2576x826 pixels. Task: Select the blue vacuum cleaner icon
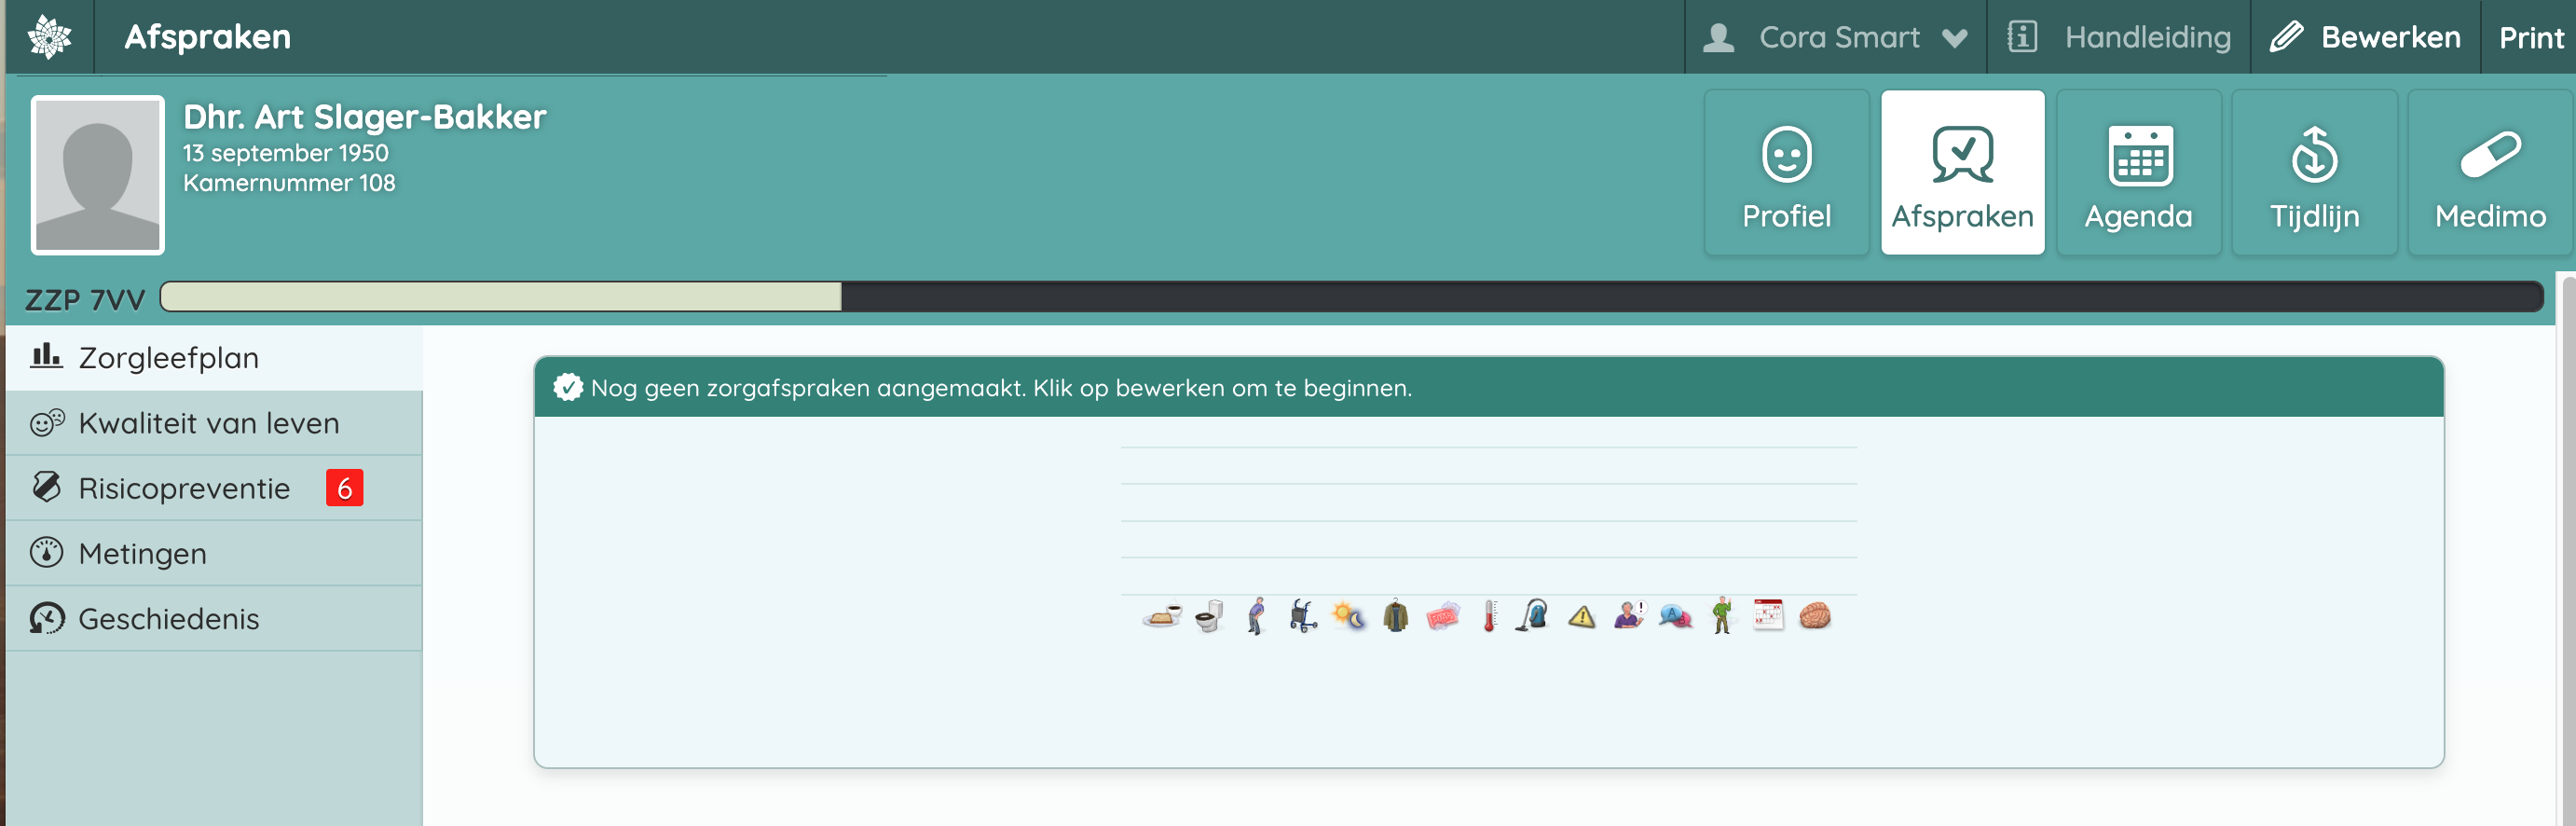coord(1534,616)
